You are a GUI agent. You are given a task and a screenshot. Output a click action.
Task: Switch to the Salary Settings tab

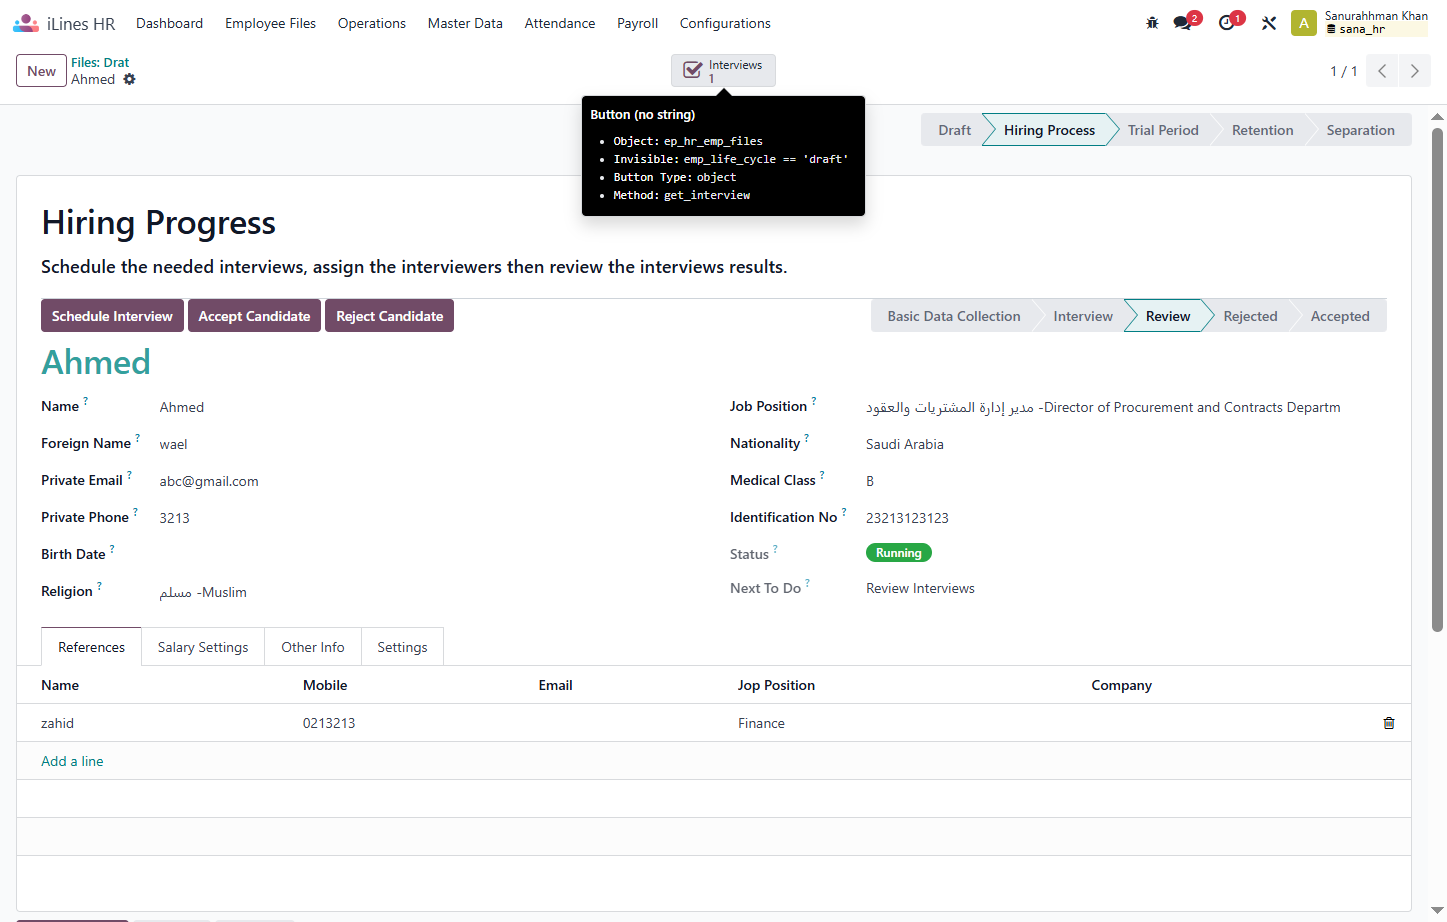(x=203, y=647)
